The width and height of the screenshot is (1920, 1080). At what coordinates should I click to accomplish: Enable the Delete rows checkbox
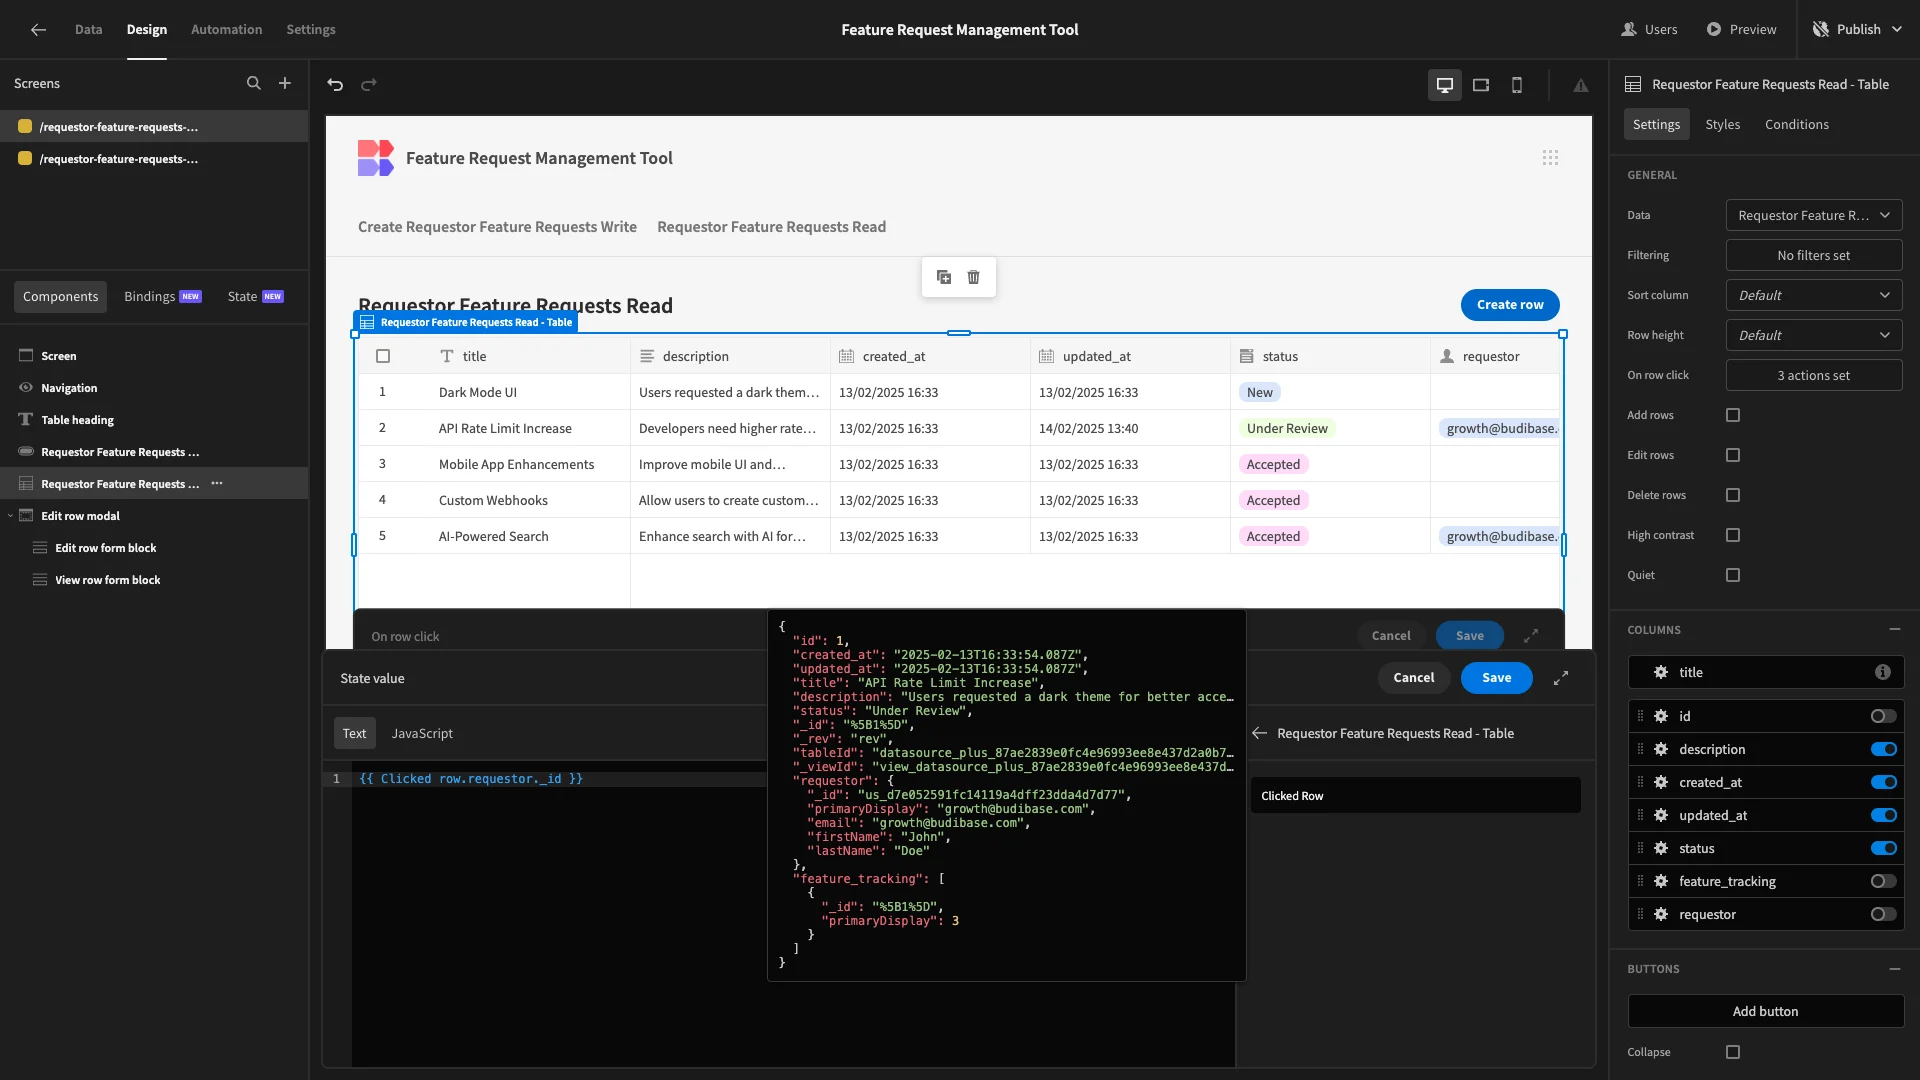tap(1733, 495)
